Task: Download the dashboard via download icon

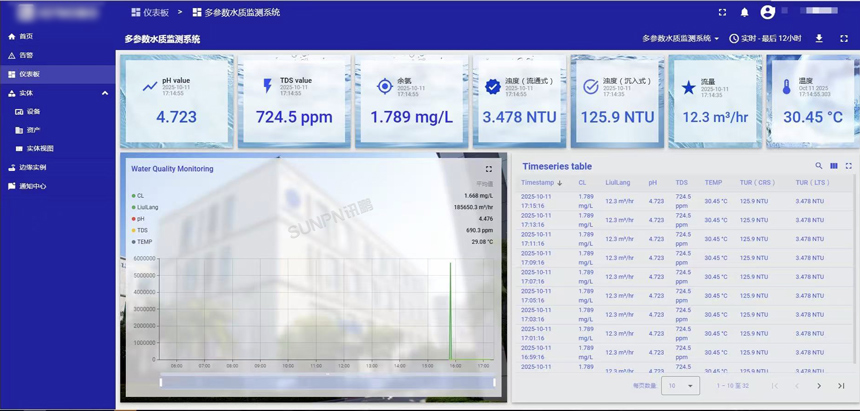Action: [819, 38]
